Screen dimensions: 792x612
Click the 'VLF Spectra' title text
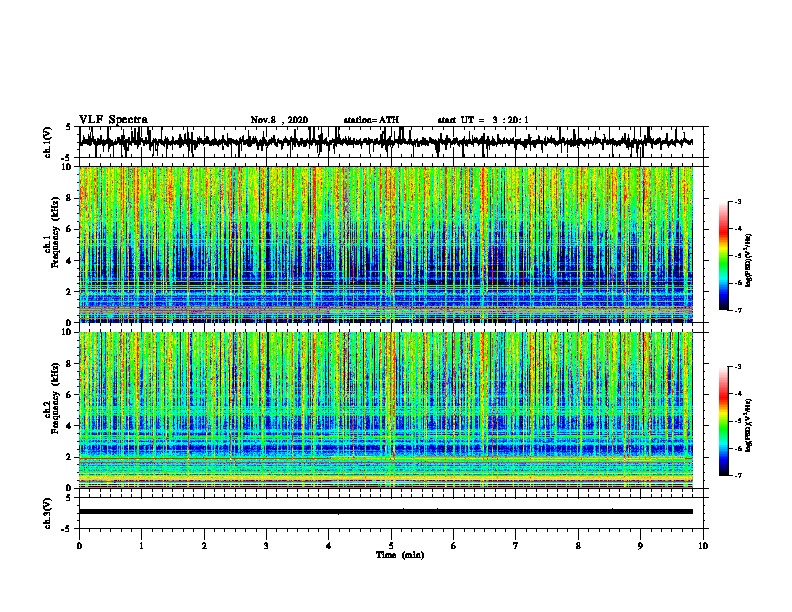(113, 120)
